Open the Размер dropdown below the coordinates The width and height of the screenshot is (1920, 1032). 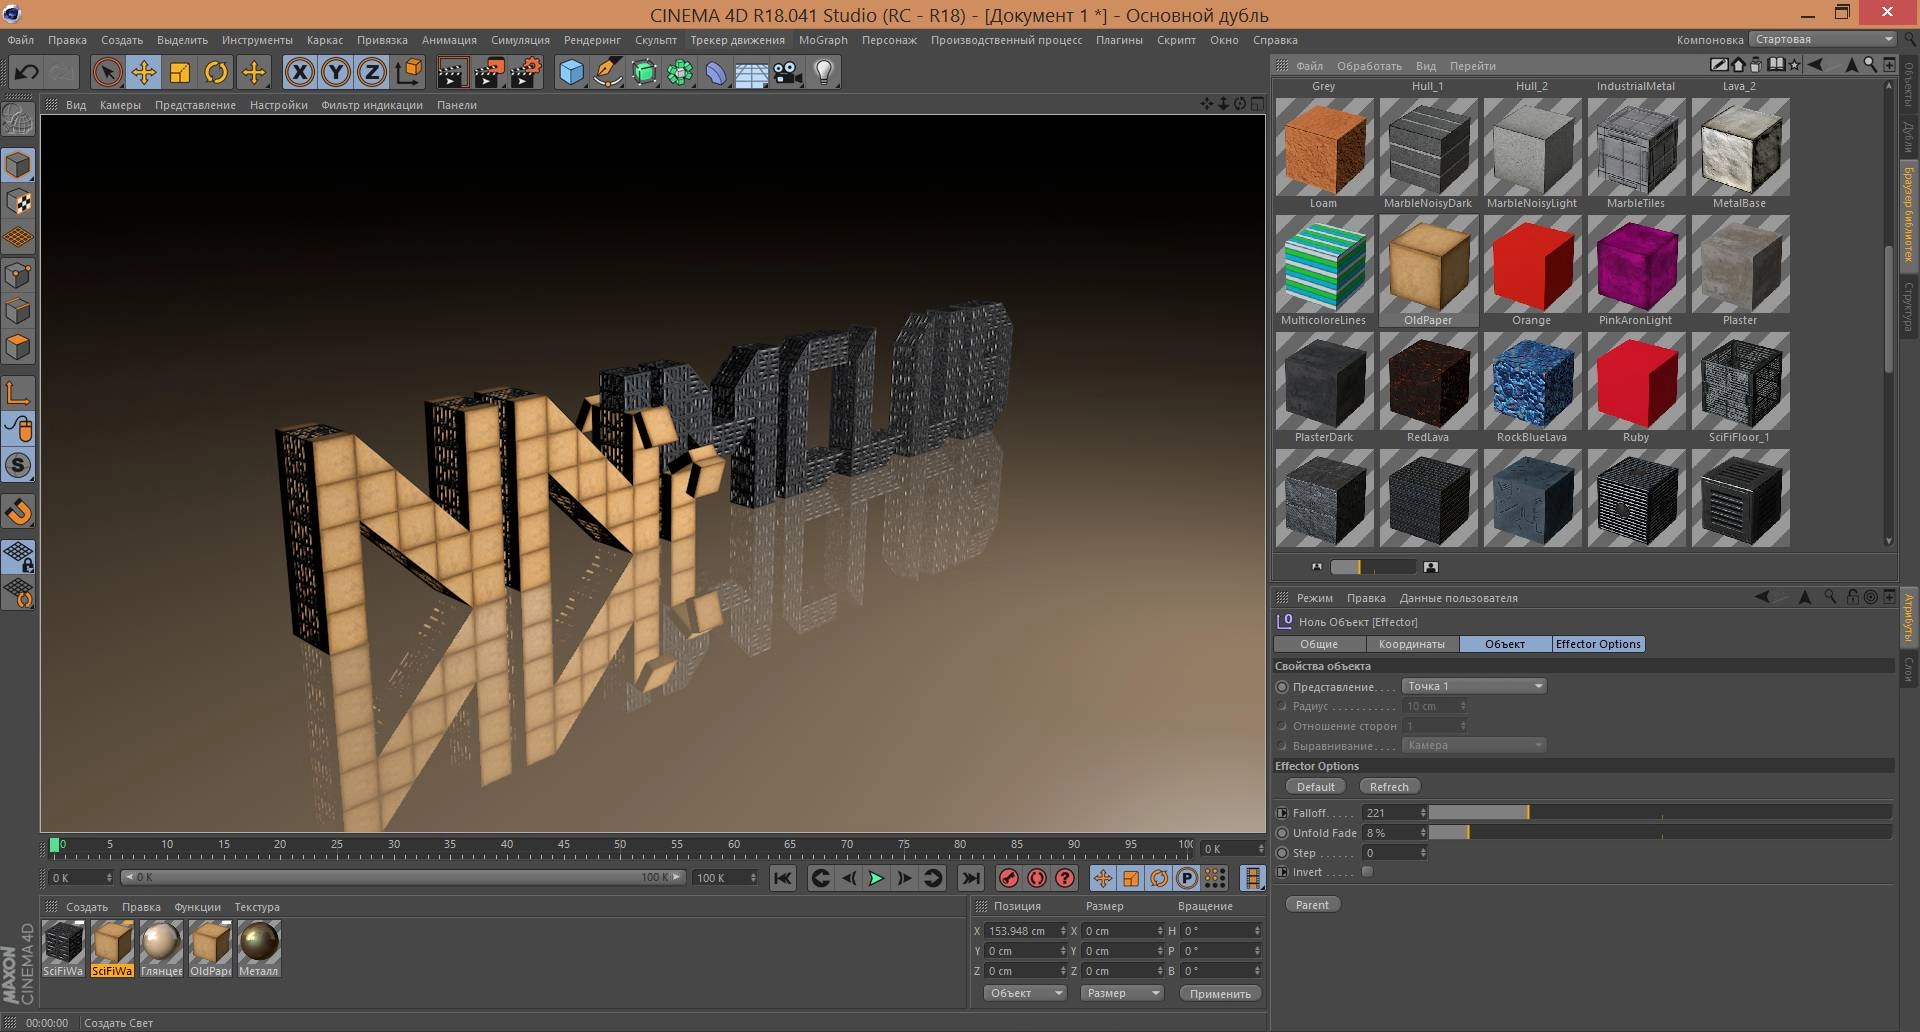(1122, 993)
